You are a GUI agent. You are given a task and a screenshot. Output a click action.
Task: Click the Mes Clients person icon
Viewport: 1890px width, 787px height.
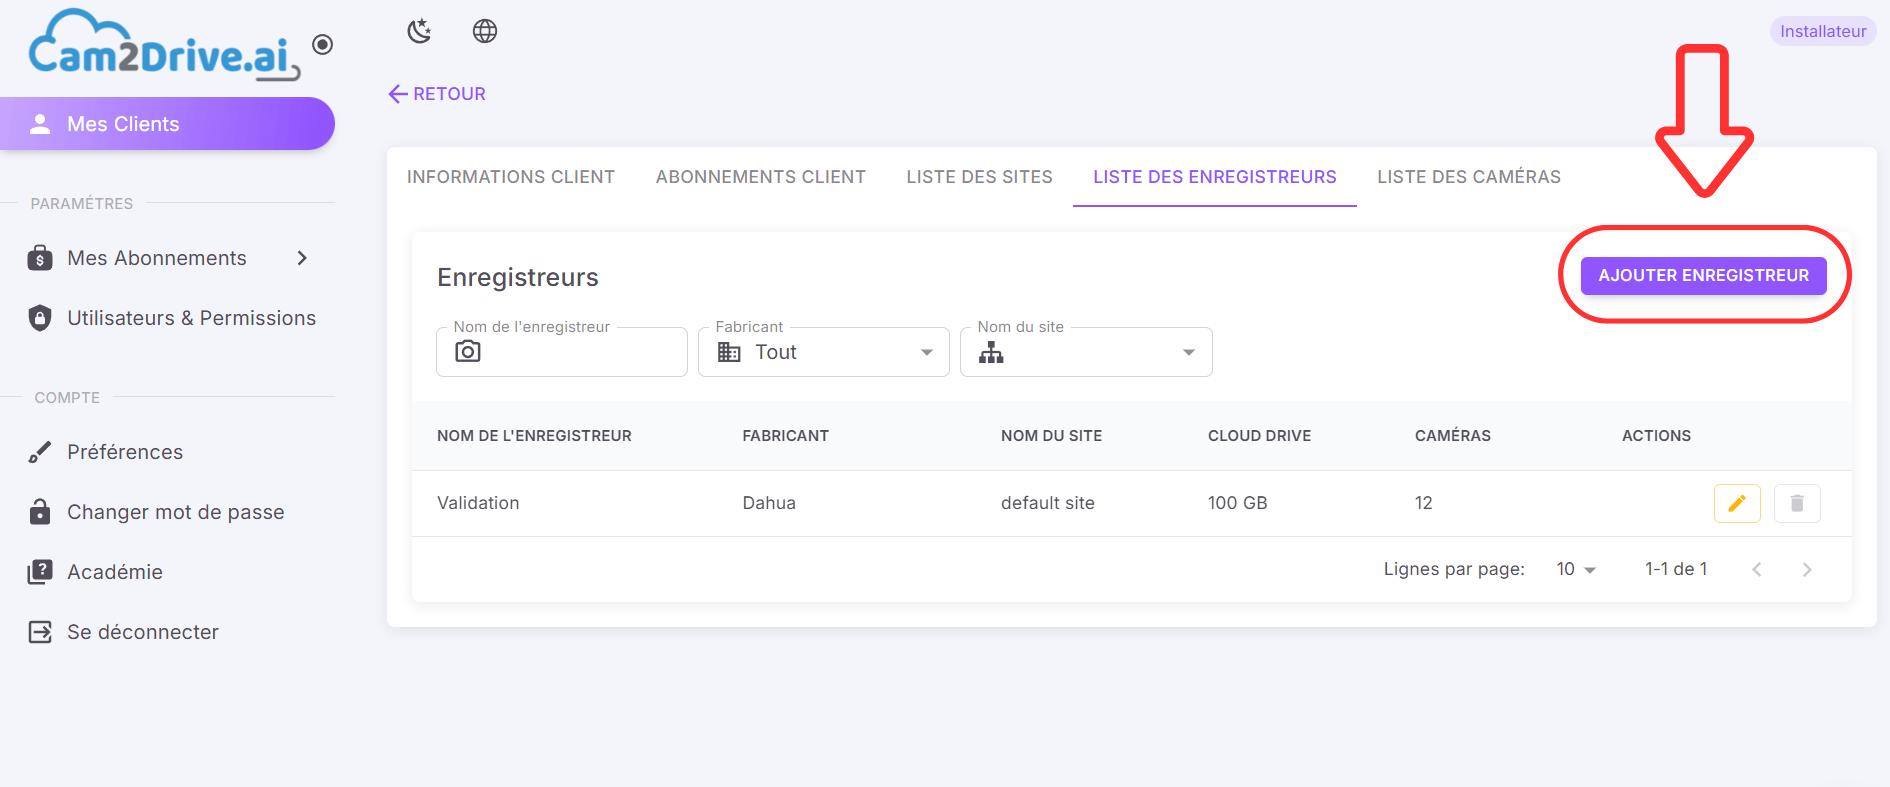[x=40, y=124]
